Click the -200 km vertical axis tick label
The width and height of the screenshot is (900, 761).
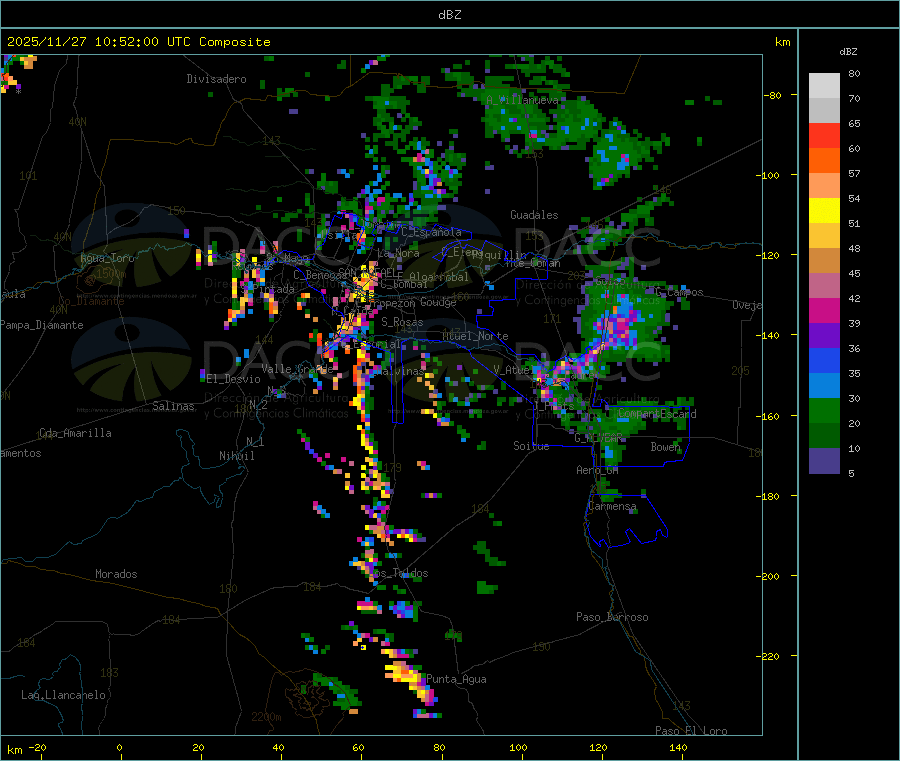767,576
